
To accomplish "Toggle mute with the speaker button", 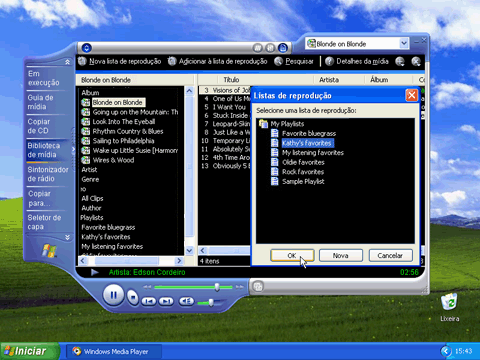I will [x=187, y=301].
